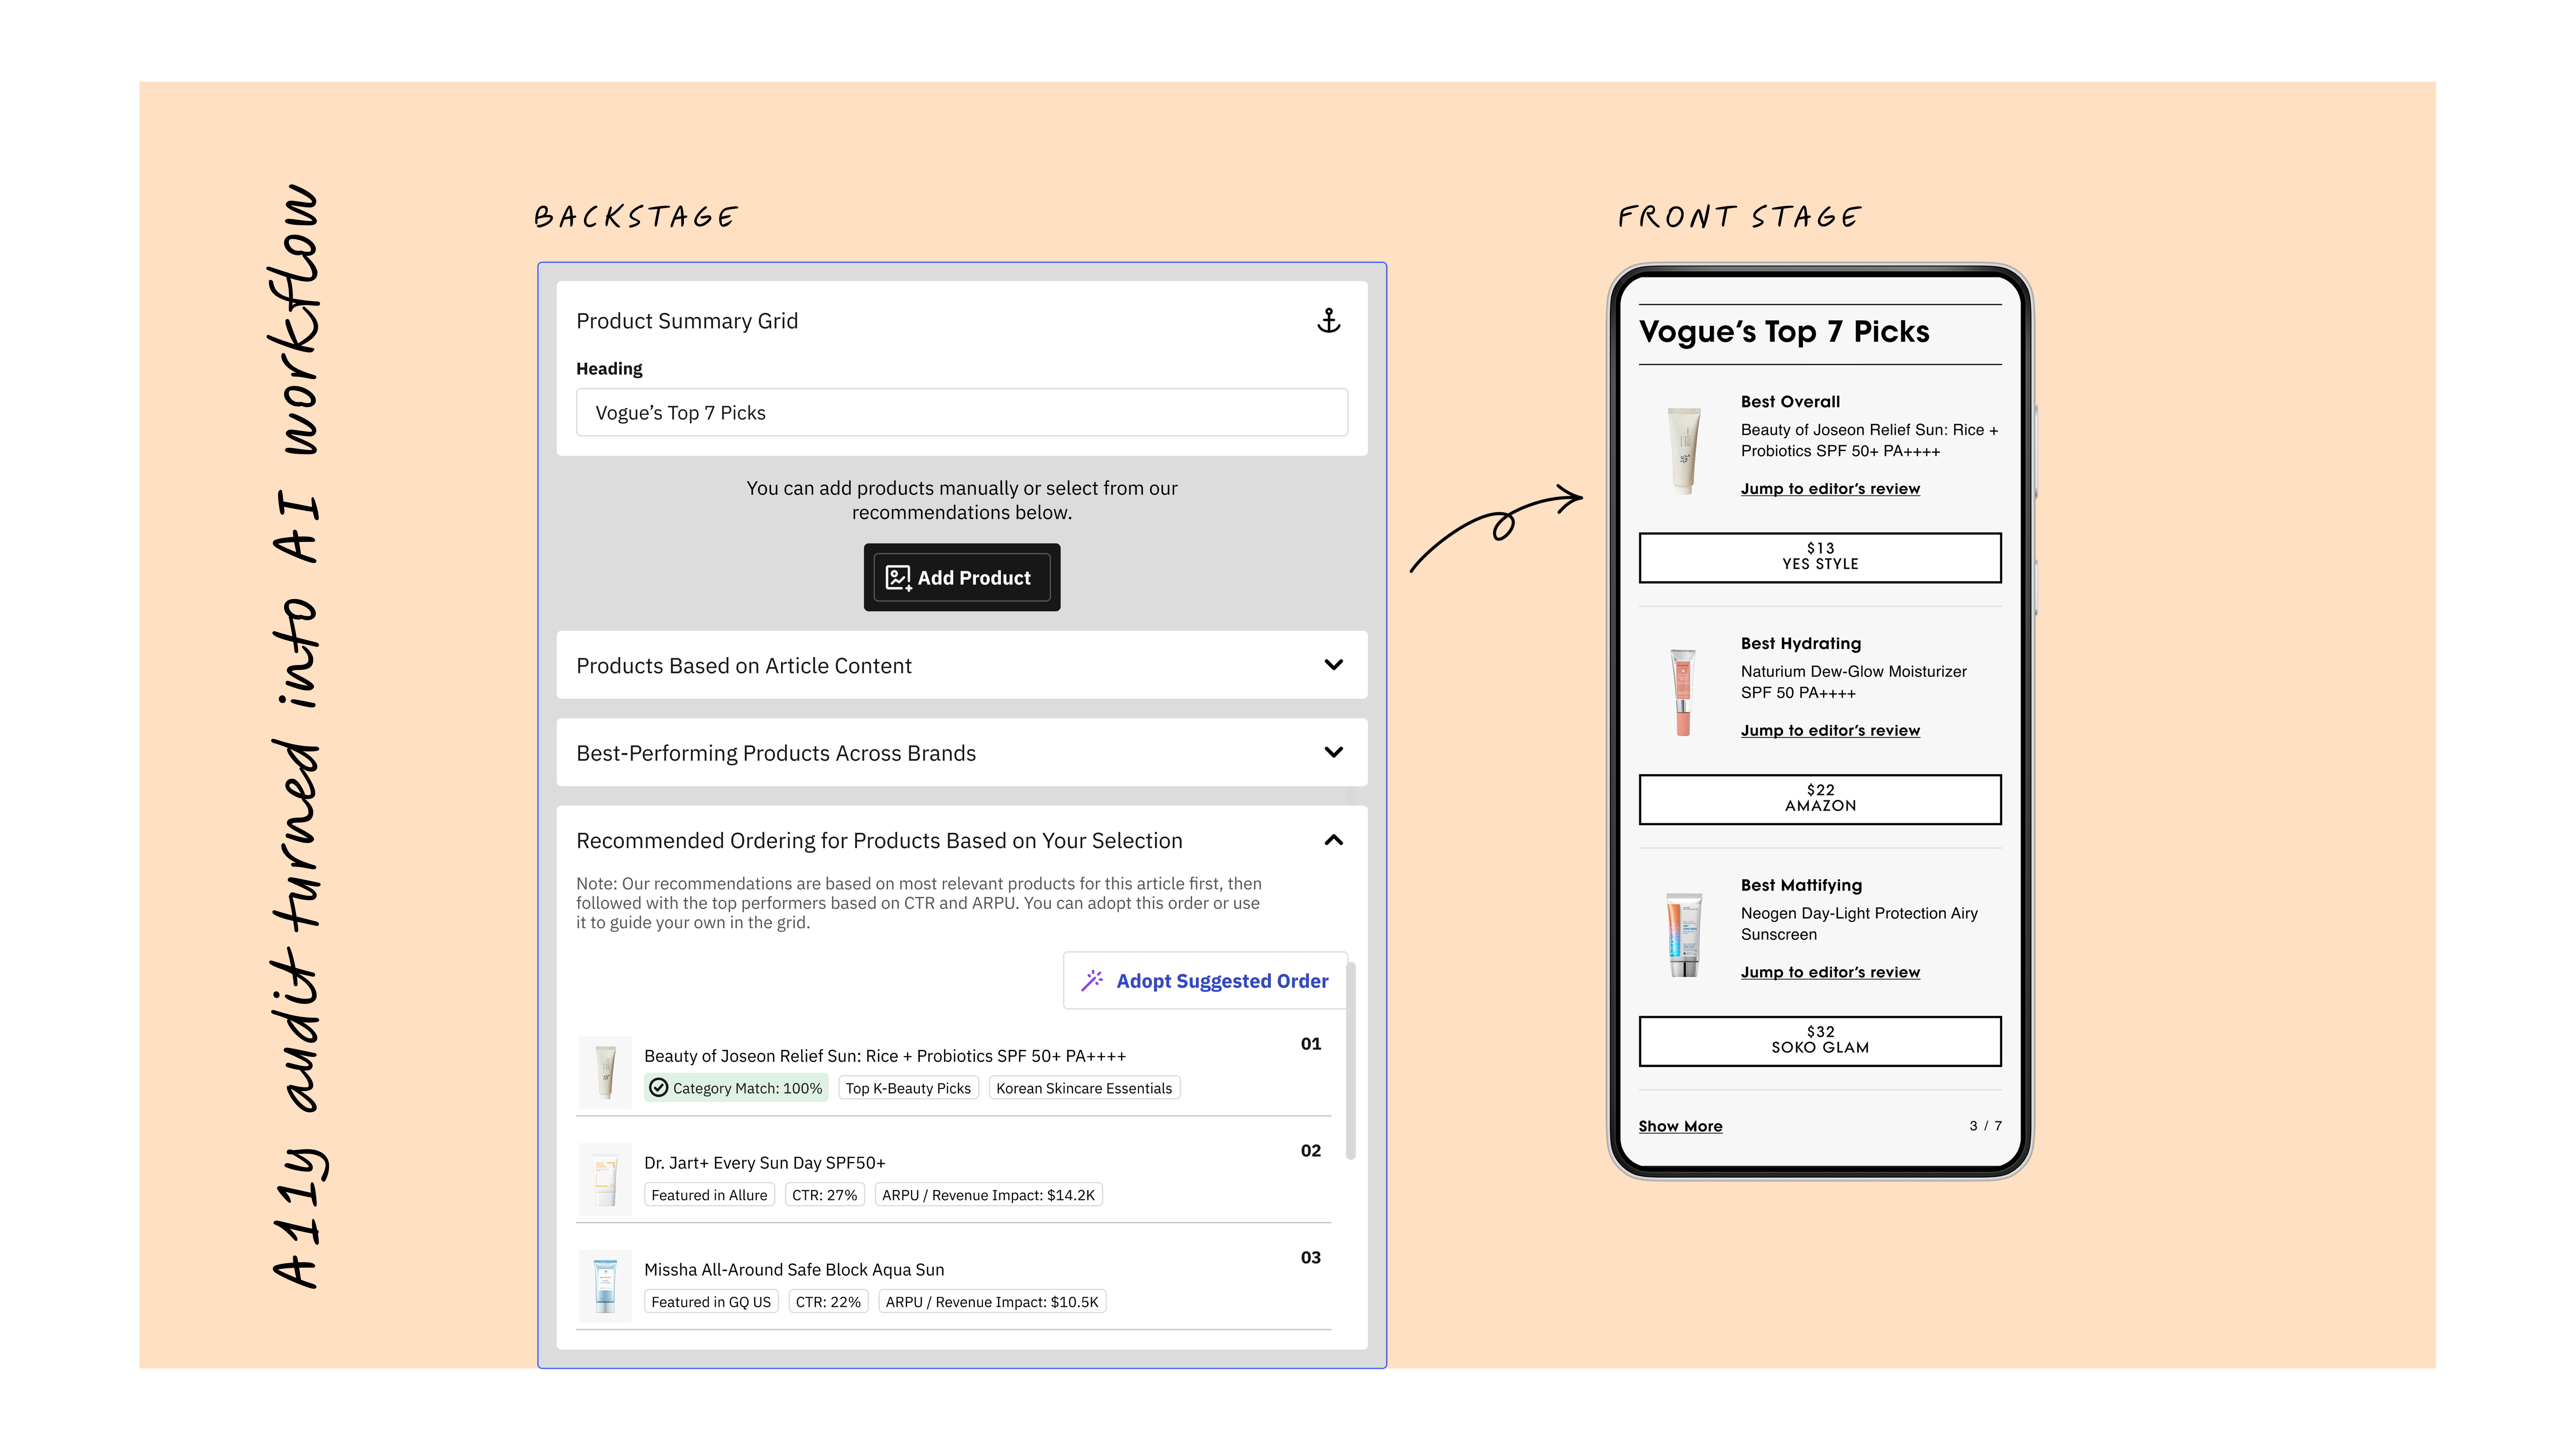The width and height of the screenshot is (2576, 1449).
Task: Jump to editor's review for Best Mattifying
Action: [1830, 972]
